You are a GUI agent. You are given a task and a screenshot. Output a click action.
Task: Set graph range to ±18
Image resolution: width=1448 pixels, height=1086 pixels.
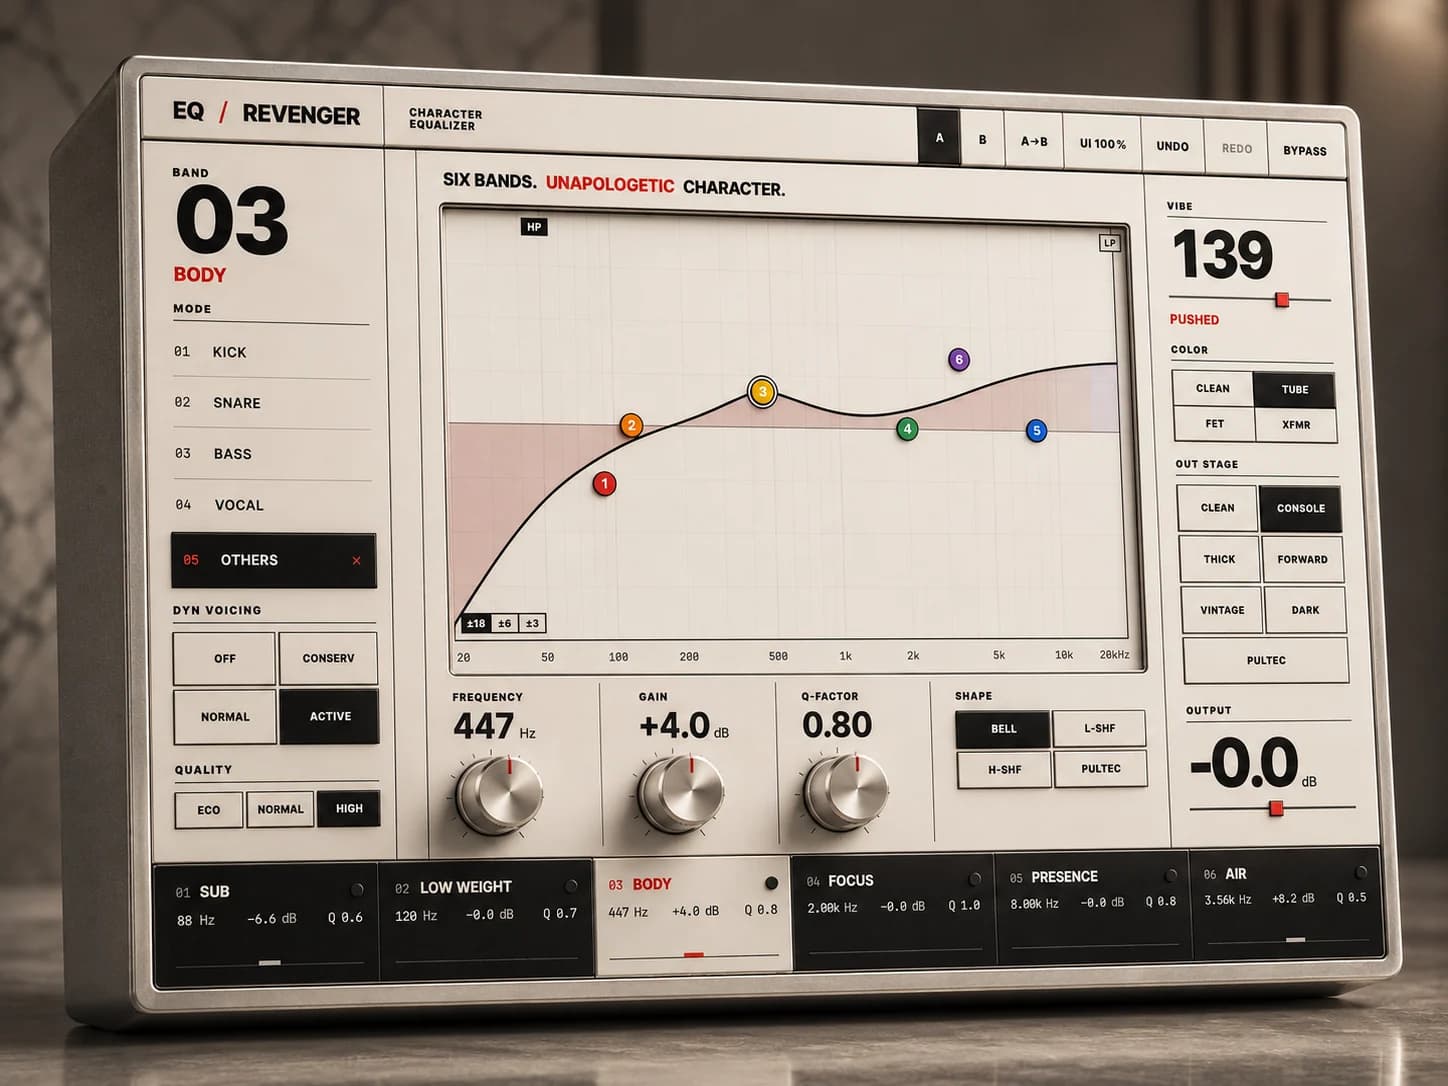pyautogui.click(x=476, y=623)
